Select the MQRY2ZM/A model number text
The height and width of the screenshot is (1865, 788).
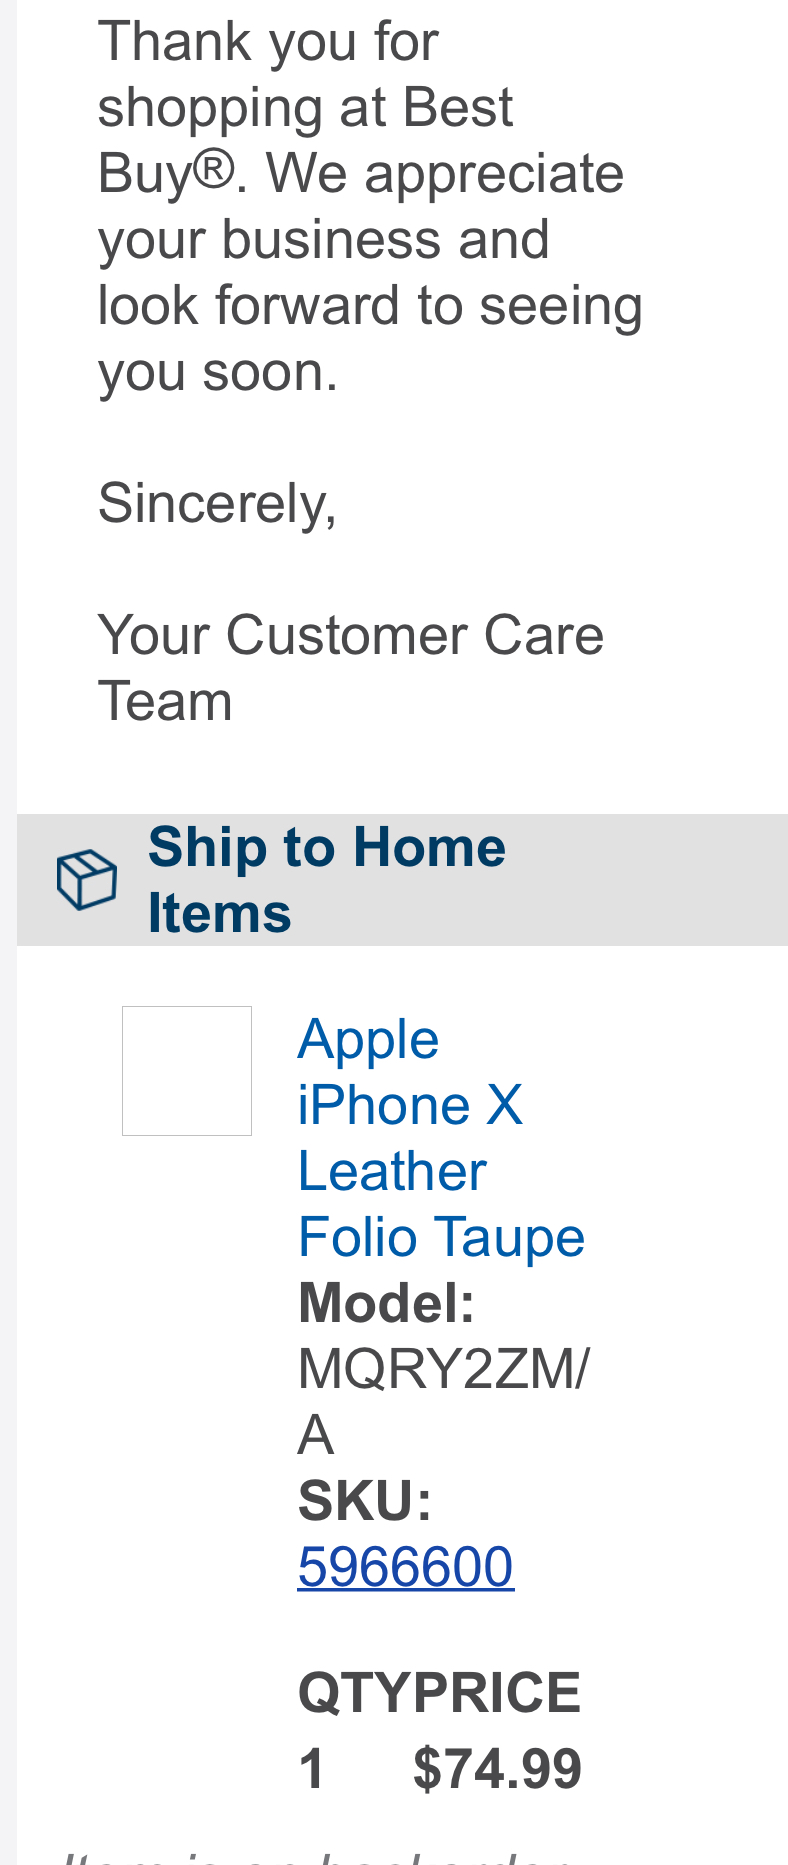coord(444,1401)
